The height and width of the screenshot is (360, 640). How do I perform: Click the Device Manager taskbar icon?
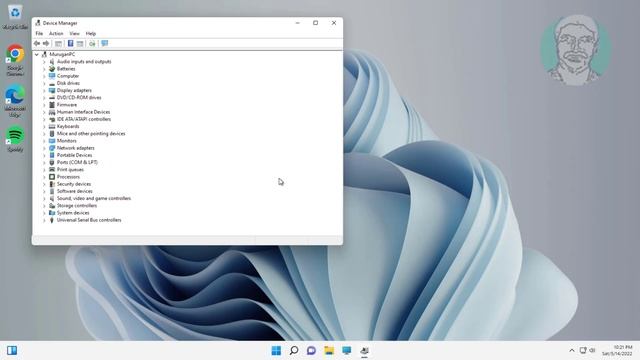click(364, 350)
